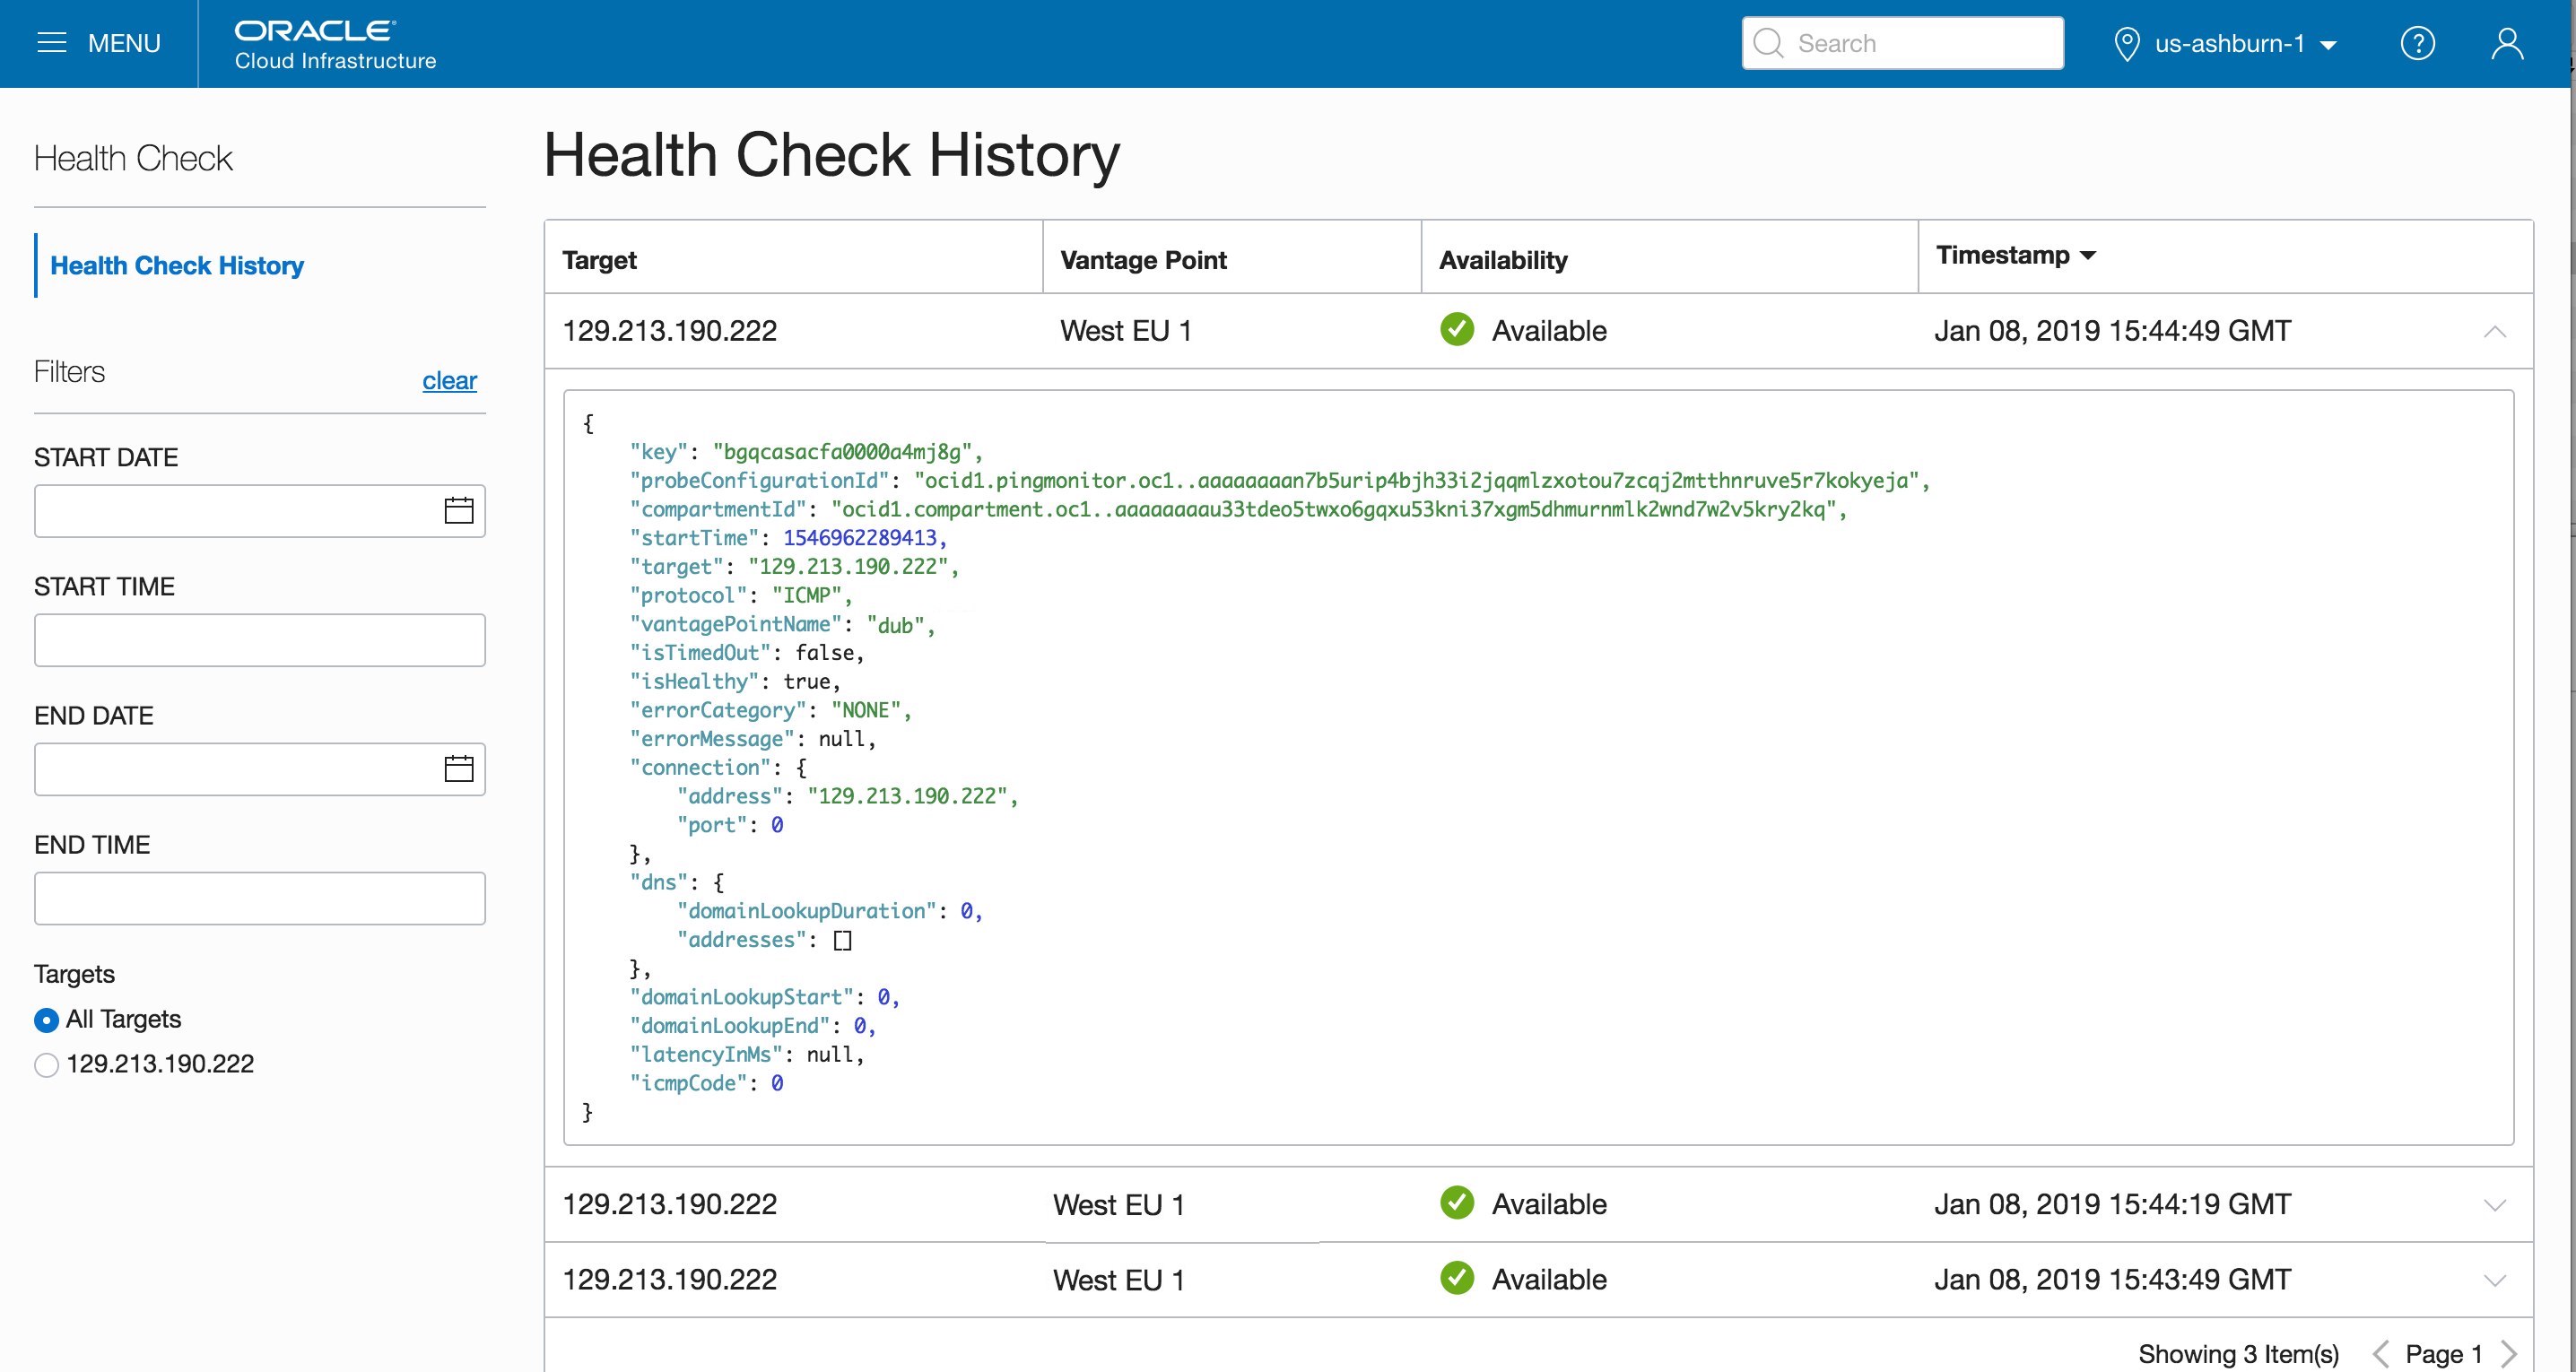Click the help question mark icon
Image resolution: width=2576 pixels, height=1372 pixels.
[2417, 43]
